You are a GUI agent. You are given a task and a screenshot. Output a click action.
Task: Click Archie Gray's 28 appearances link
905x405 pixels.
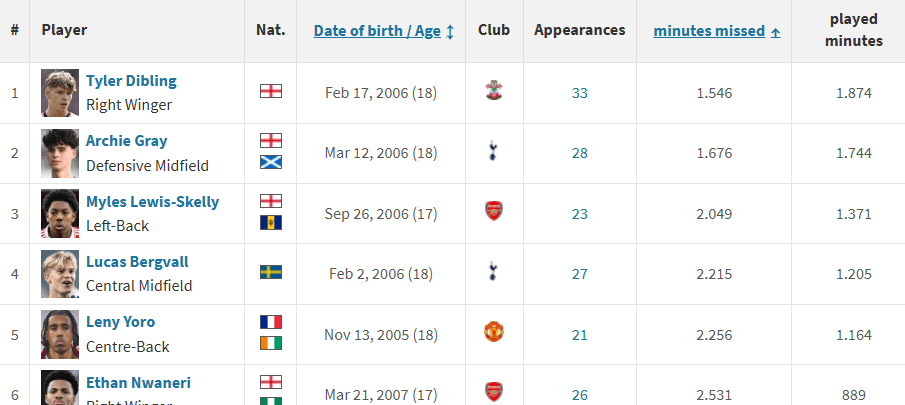(x=580, y=153)
